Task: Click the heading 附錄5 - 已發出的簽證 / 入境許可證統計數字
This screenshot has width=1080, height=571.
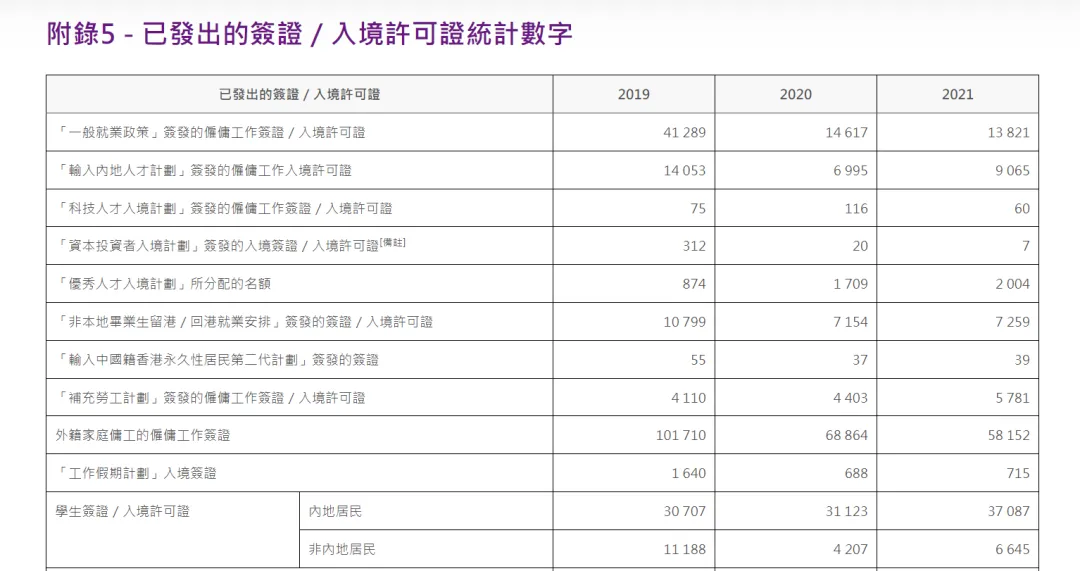Action: (309, 34)
